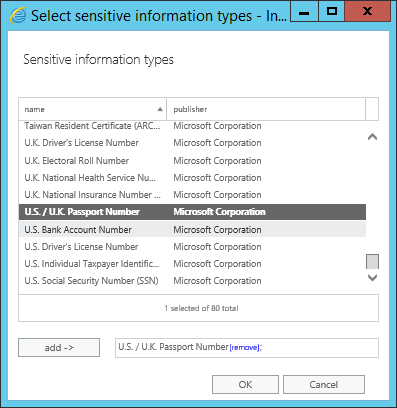Sort list by the name column header

coord(93,109)
